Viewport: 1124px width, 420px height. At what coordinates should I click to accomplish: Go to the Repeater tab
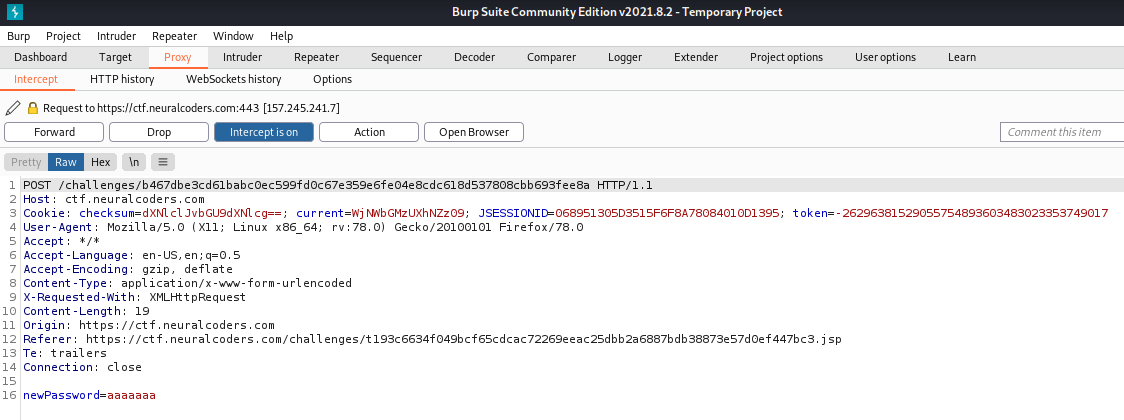316,57
